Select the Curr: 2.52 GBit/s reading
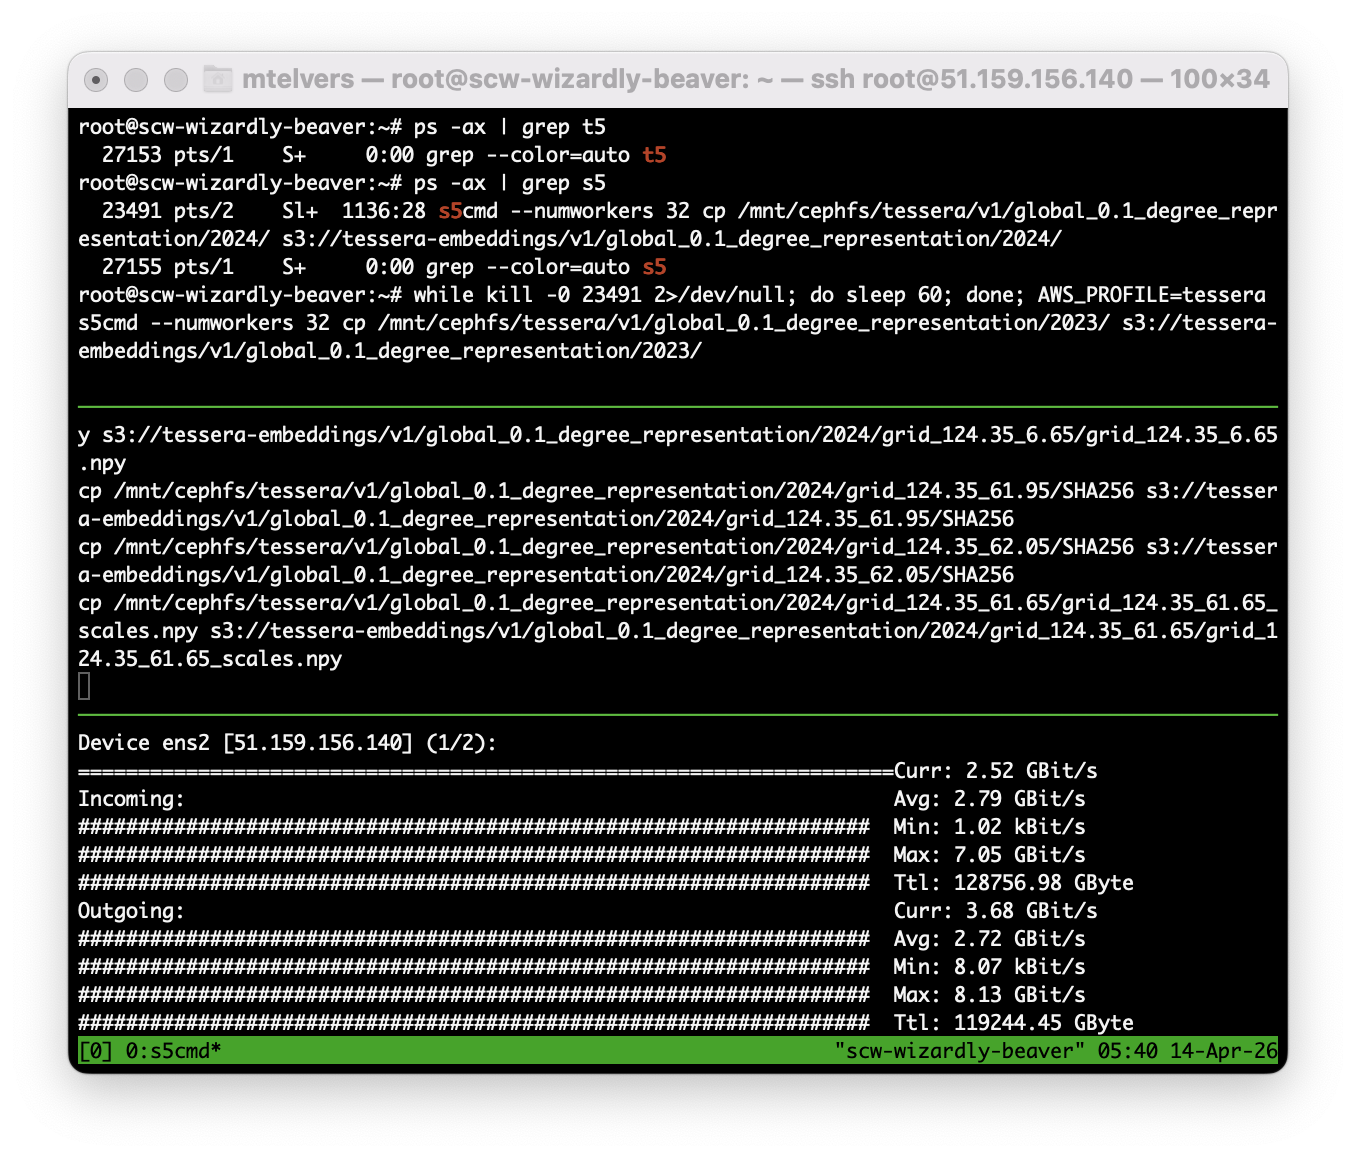This screenshot has width=1356, height=1158. tap(995, 771)
